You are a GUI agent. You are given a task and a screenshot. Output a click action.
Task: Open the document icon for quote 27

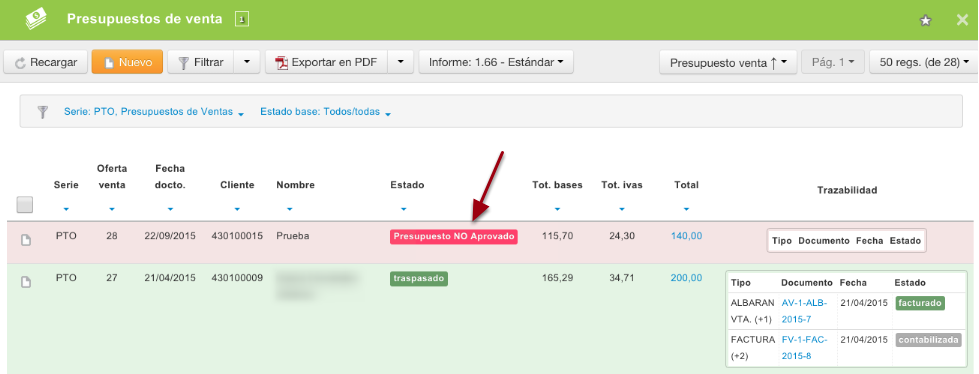[26, 282]
